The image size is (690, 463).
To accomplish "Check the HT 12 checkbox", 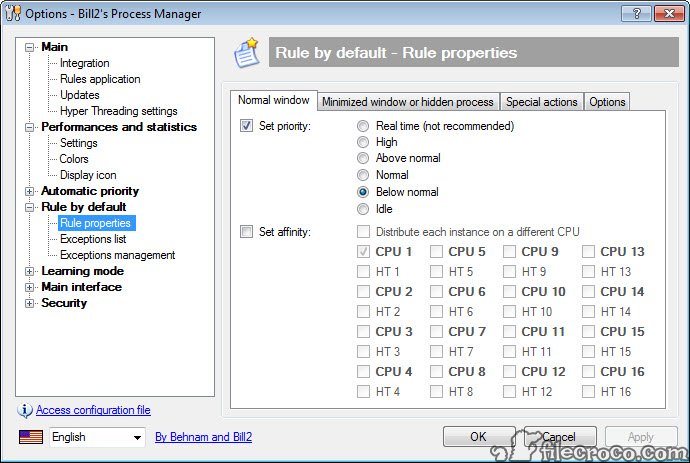I will 510,391.
